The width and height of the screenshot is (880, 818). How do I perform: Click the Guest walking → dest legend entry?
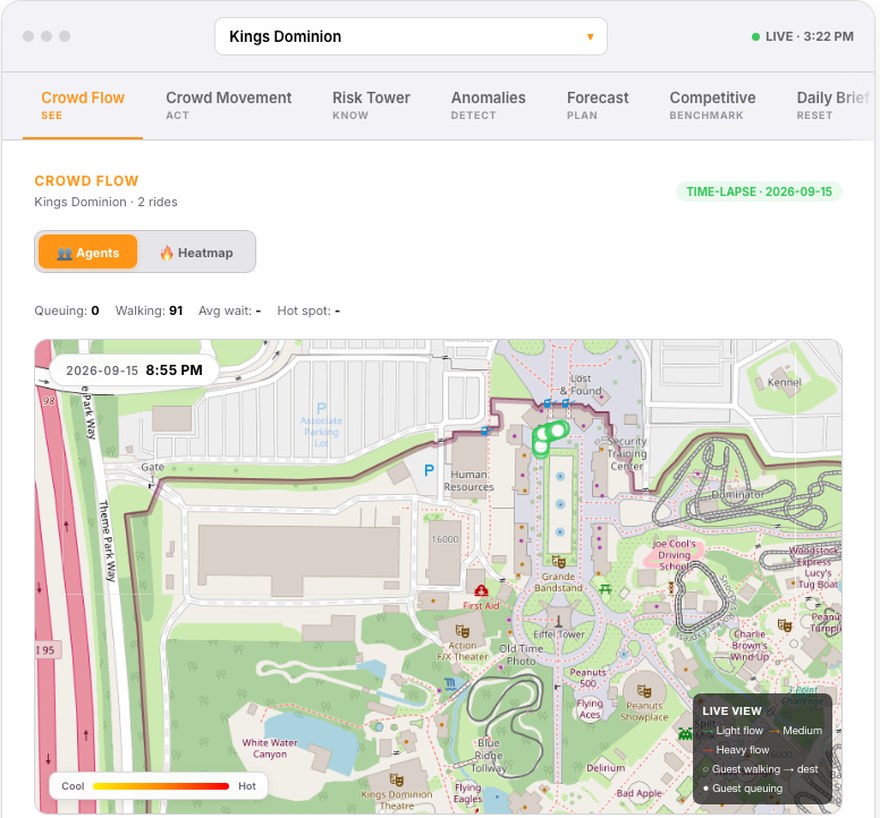click(760, 769)
